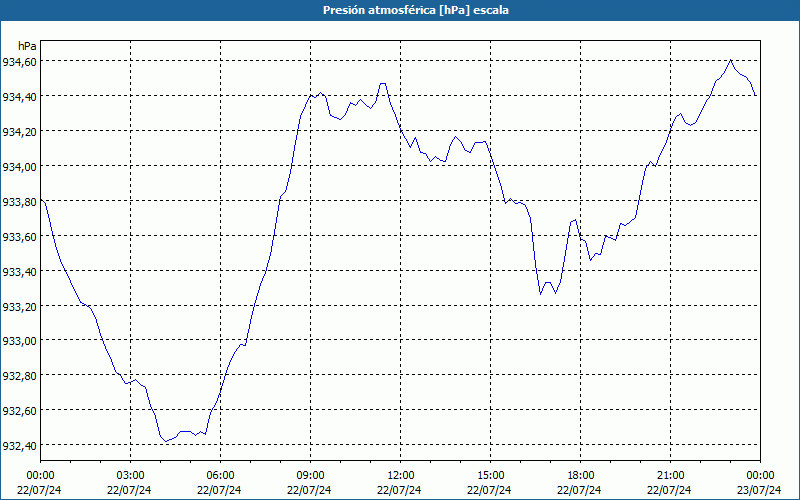The image size is (800, 500).
Task: Select the 933,20 axis value
Action: 19,306
